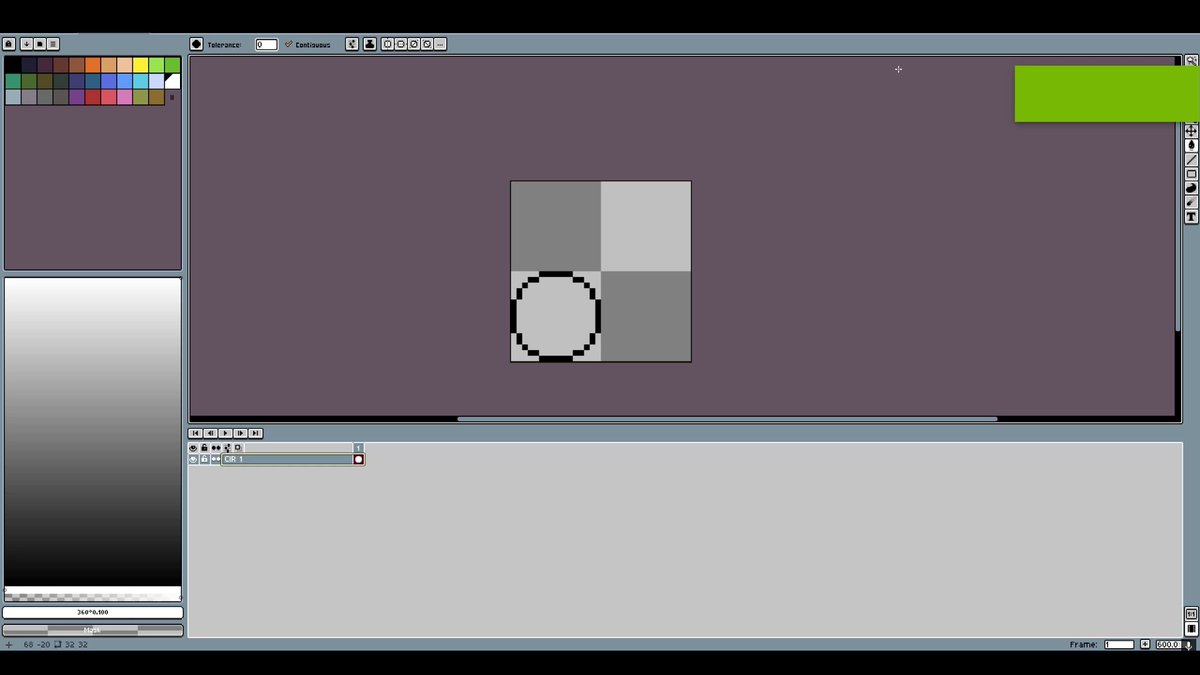Play the animation
The image size is (1200, 675).
point(225,433)
